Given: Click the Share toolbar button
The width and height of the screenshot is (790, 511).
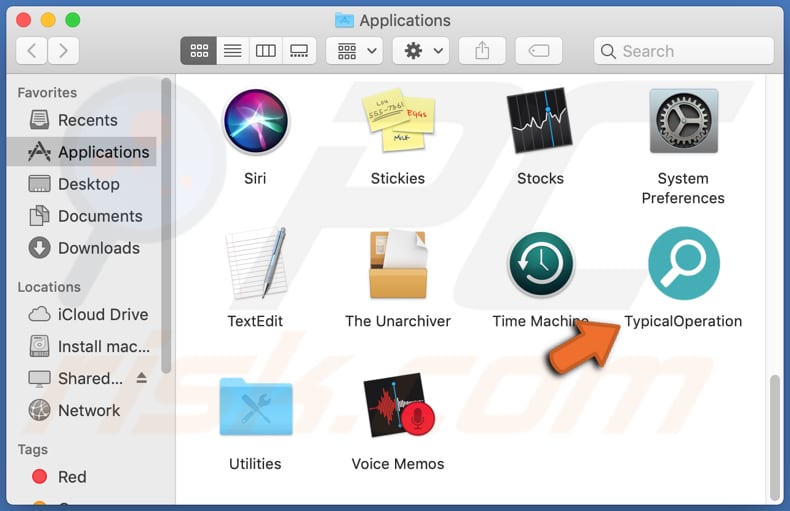Looking at the screenshot, I should [482, 50].
